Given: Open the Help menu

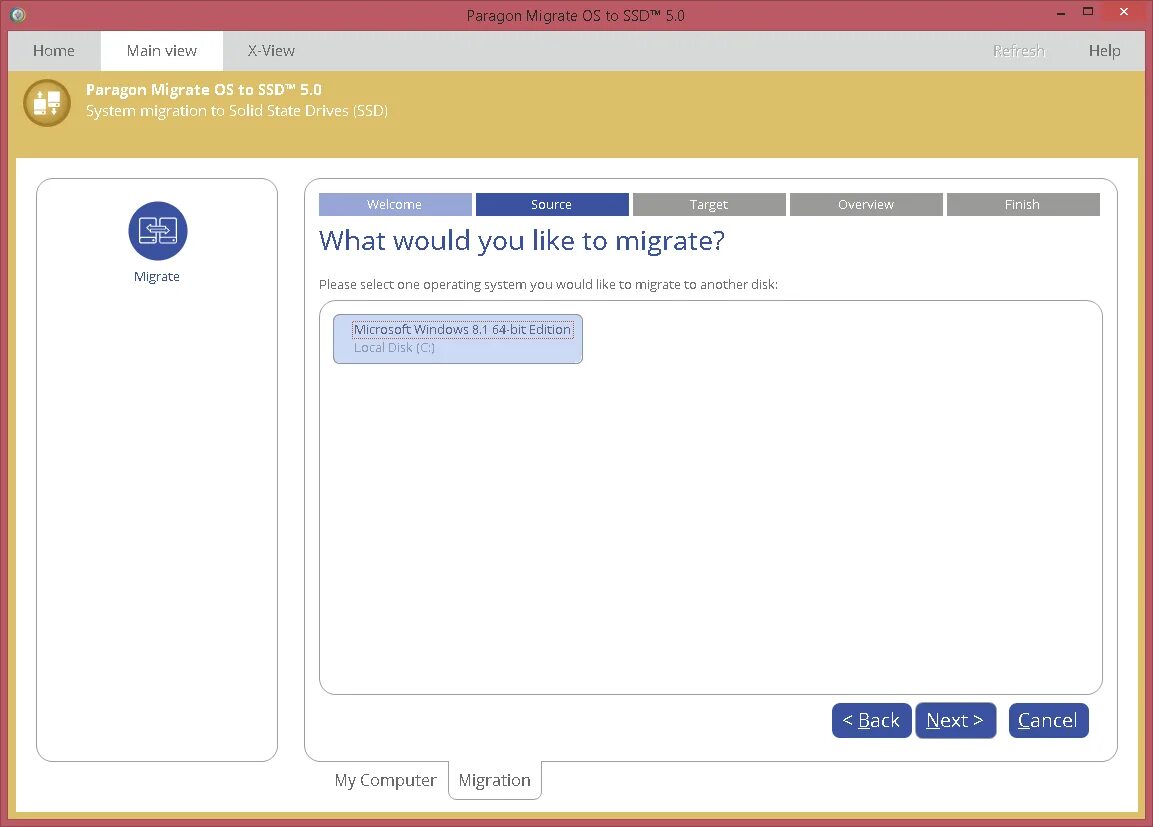Looking at the screenshot, I should pyautogui.click(x=1104, y=51).
